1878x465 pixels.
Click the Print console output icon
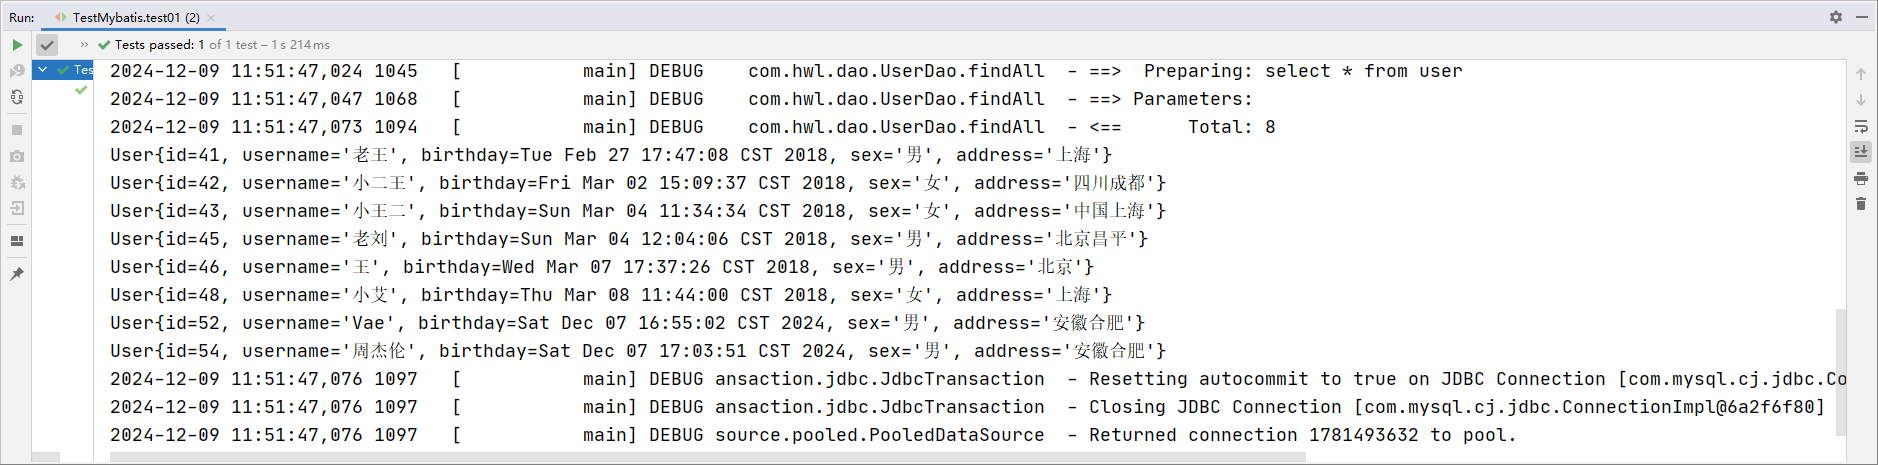pyautogui.click(x=1861, y=178)
